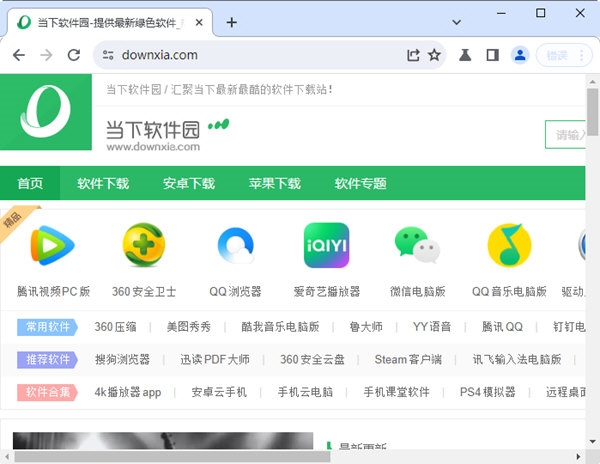
Task: Open the YY语音 link
Action: pos(432,327)
